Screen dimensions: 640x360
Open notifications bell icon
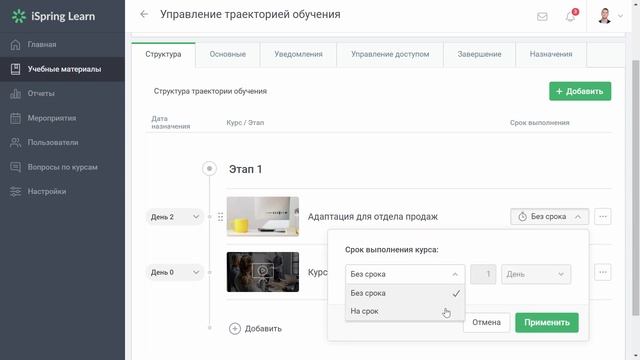(571, 17)
